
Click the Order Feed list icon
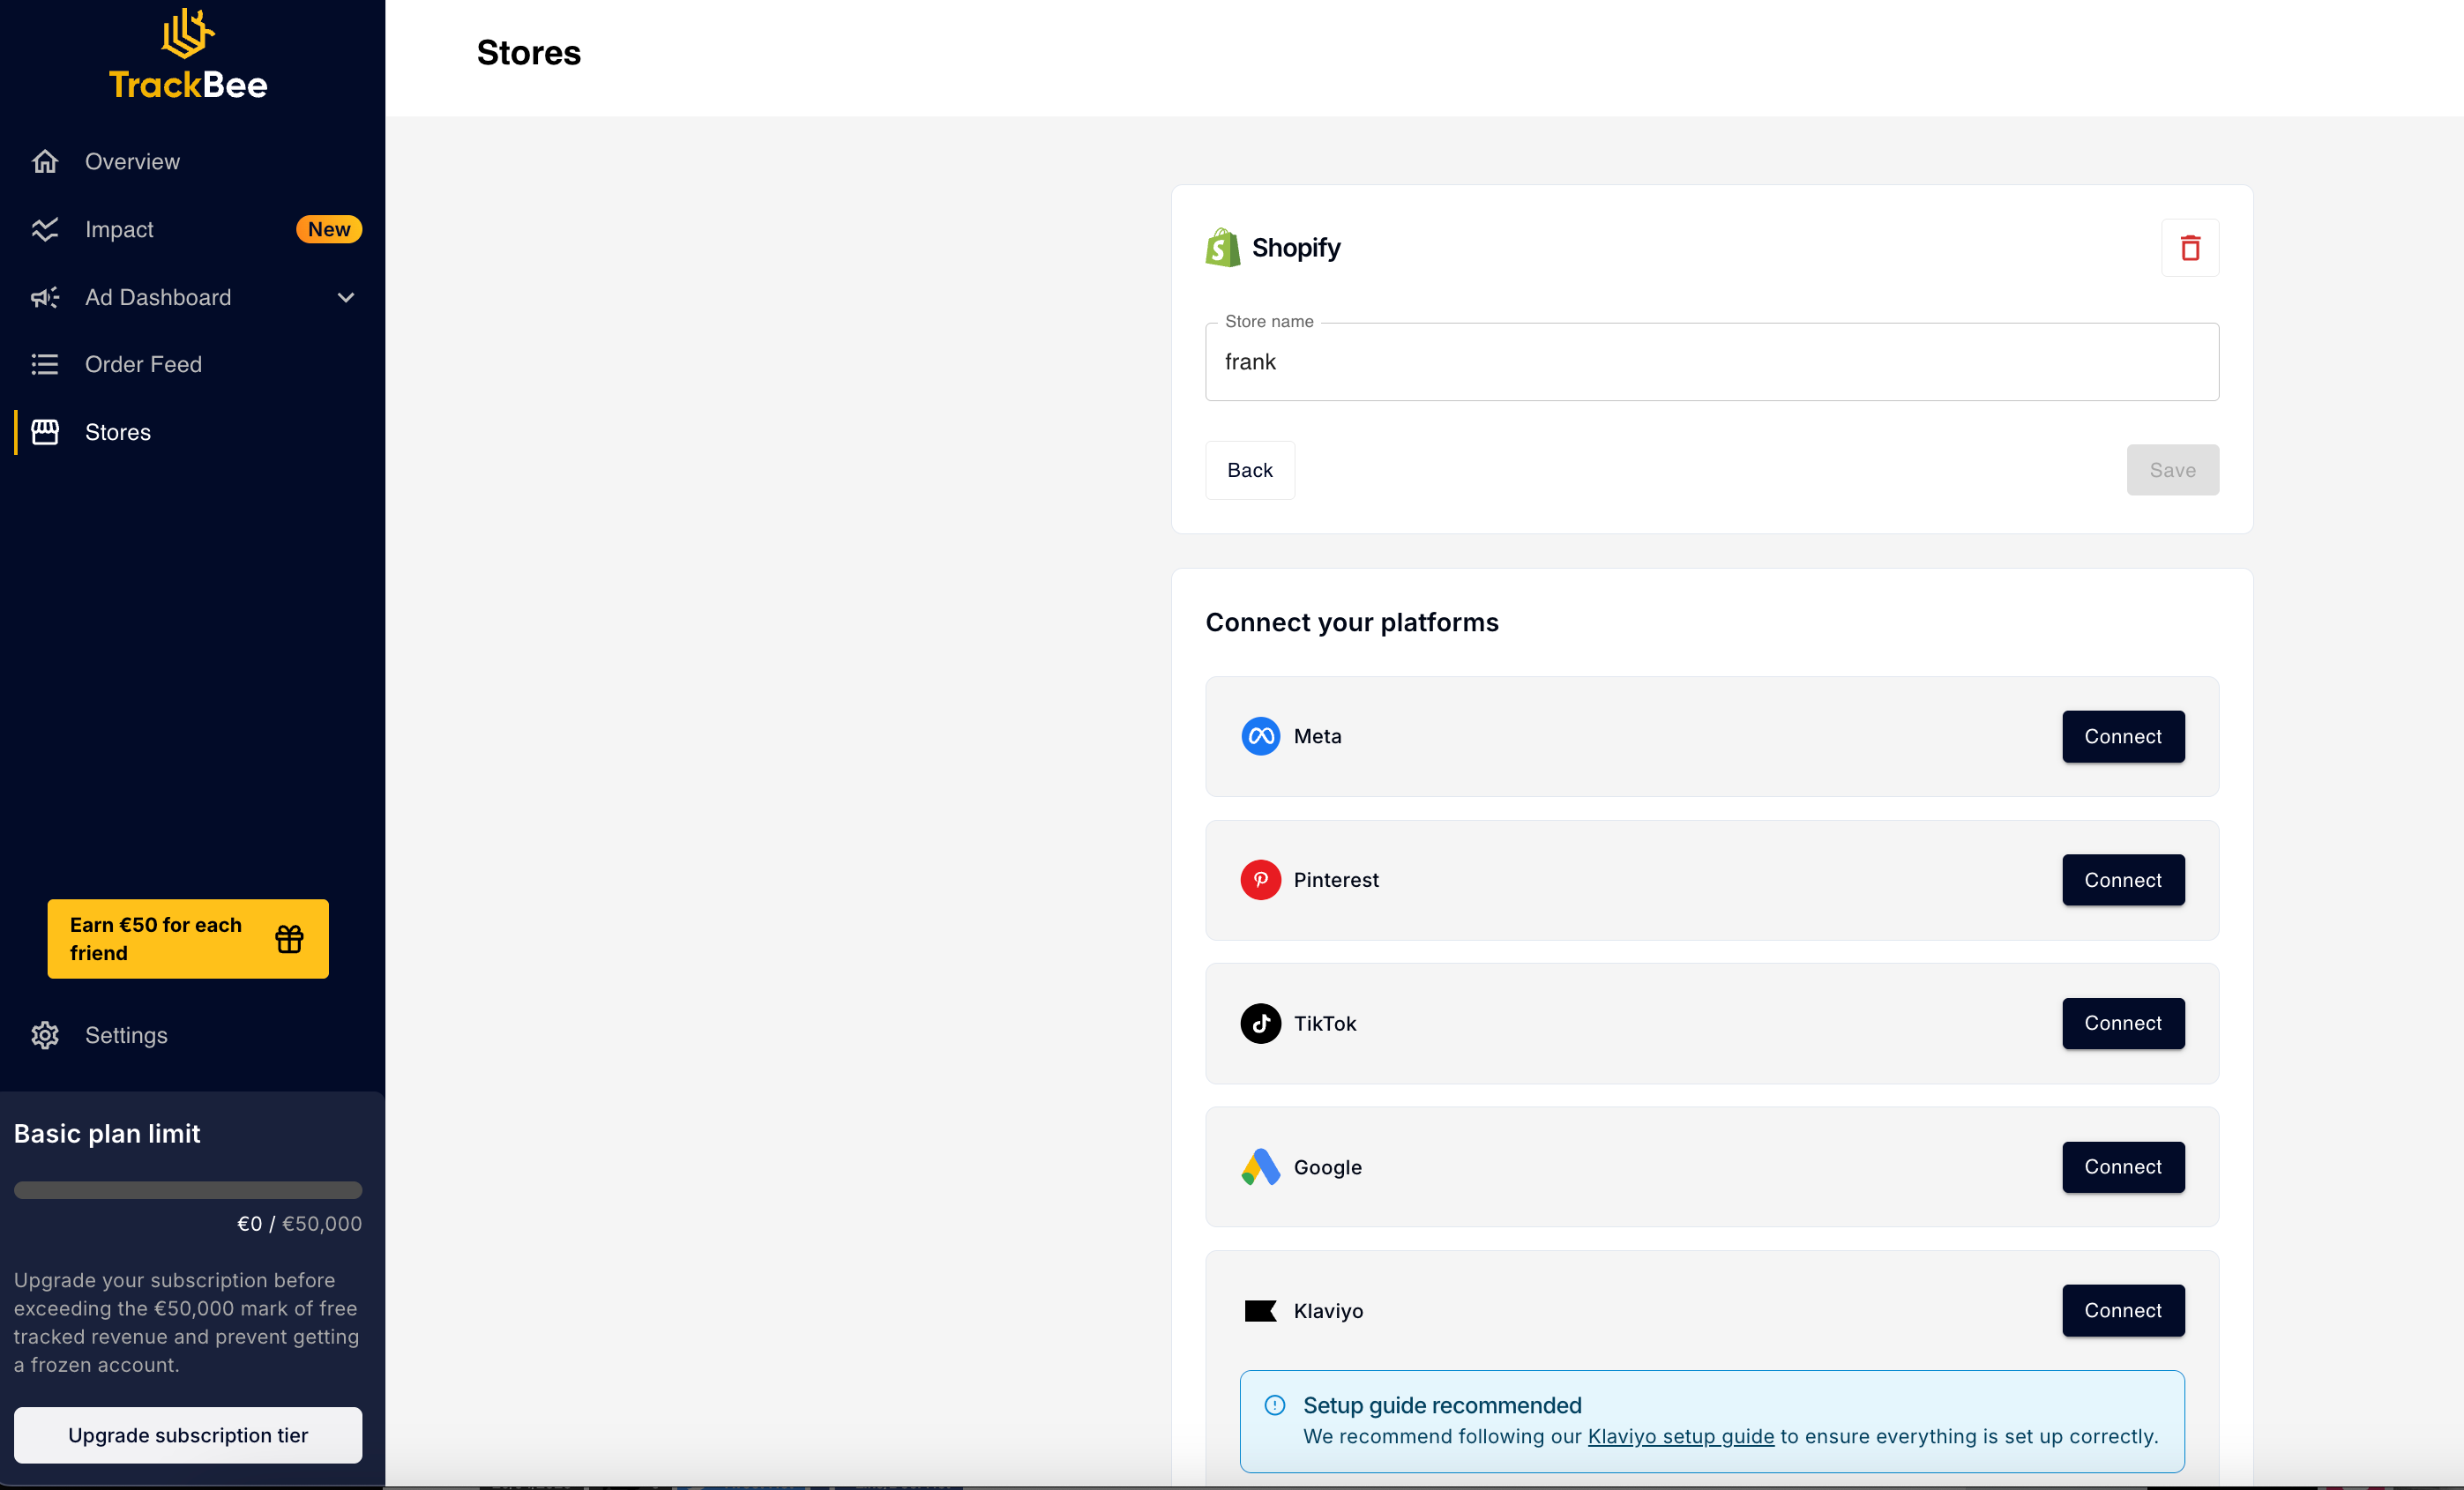[x=45, y=364]
